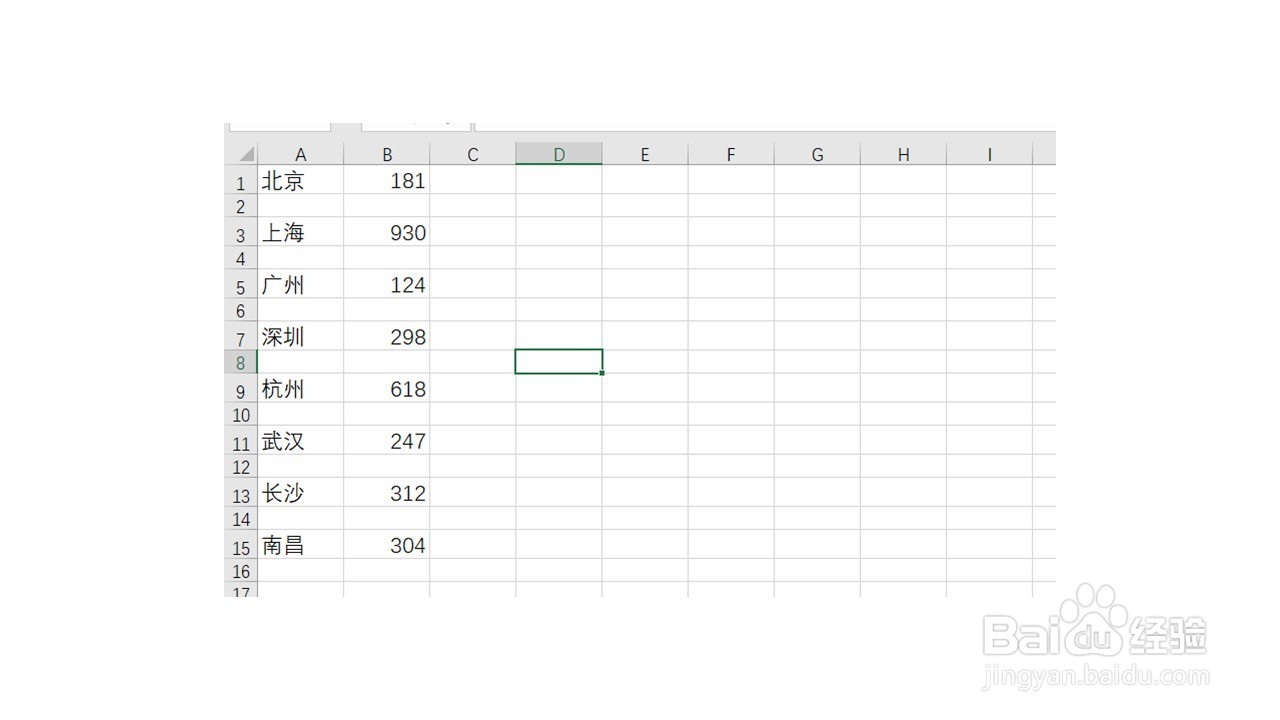
Task: Click cell containing 北京
Action: (300, 180)
